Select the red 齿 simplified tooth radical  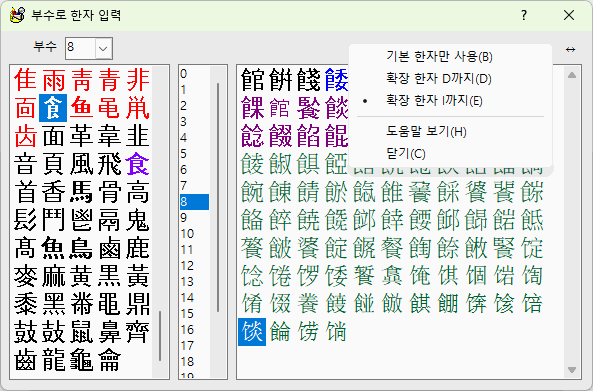pyautogui.click(x=25, y=136)
